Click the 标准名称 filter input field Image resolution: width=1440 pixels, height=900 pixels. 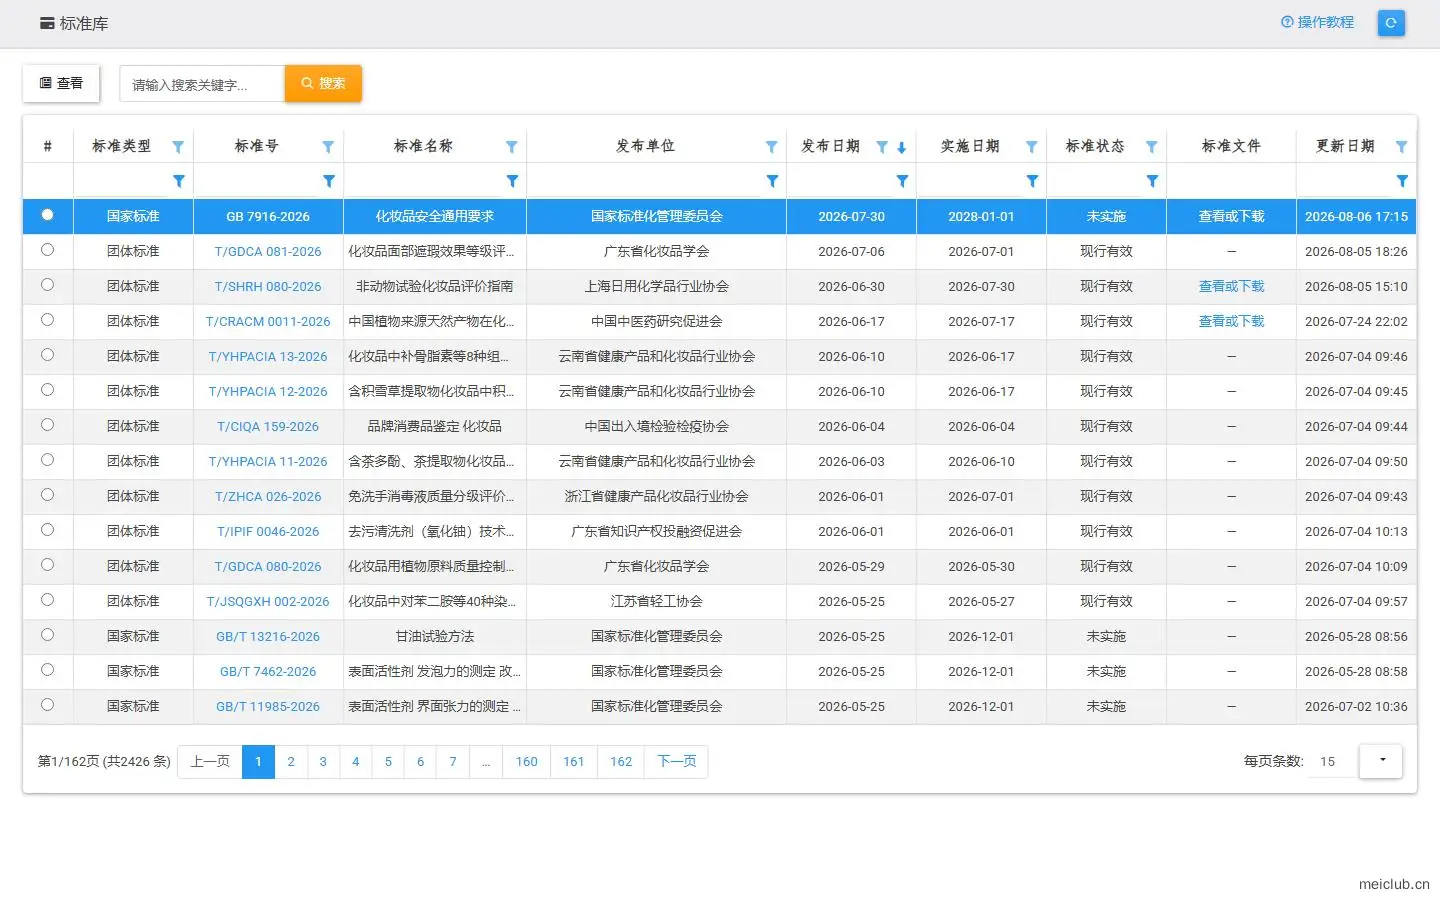pyautogui.click(x=423, y=181)
